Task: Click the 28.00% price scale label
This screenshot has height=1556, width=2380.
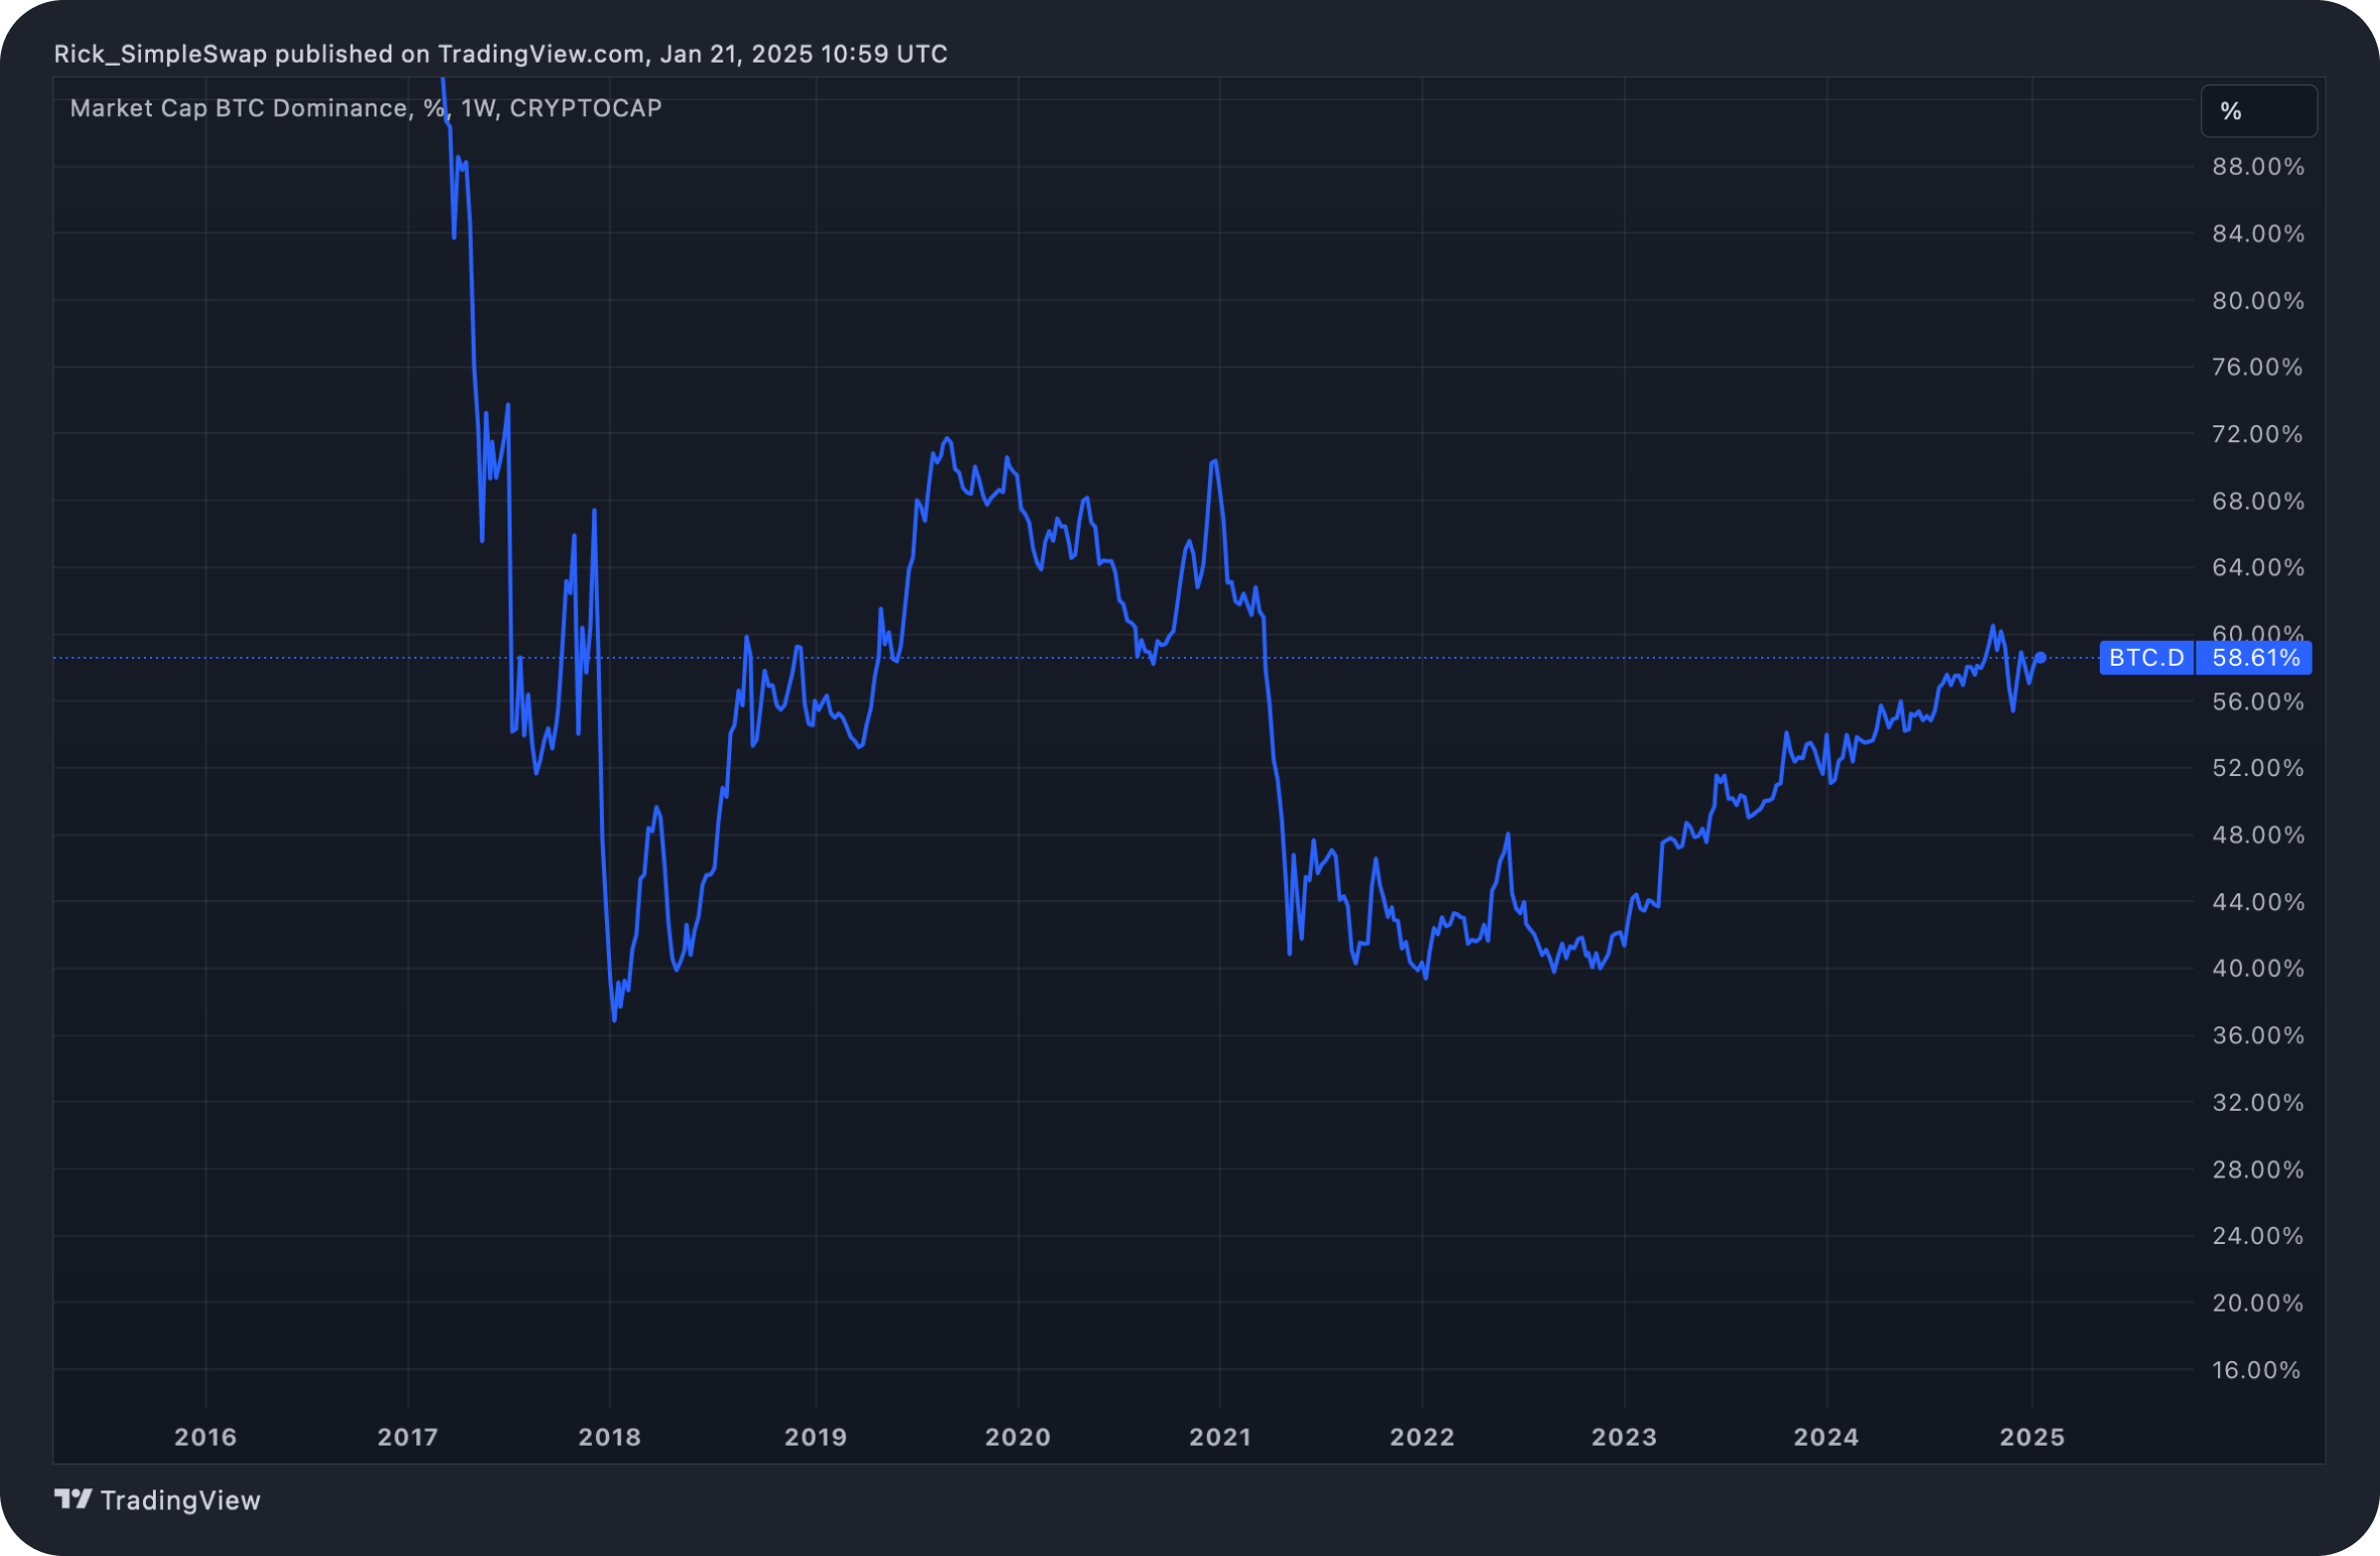Action: click(x=2258, y=1170)
